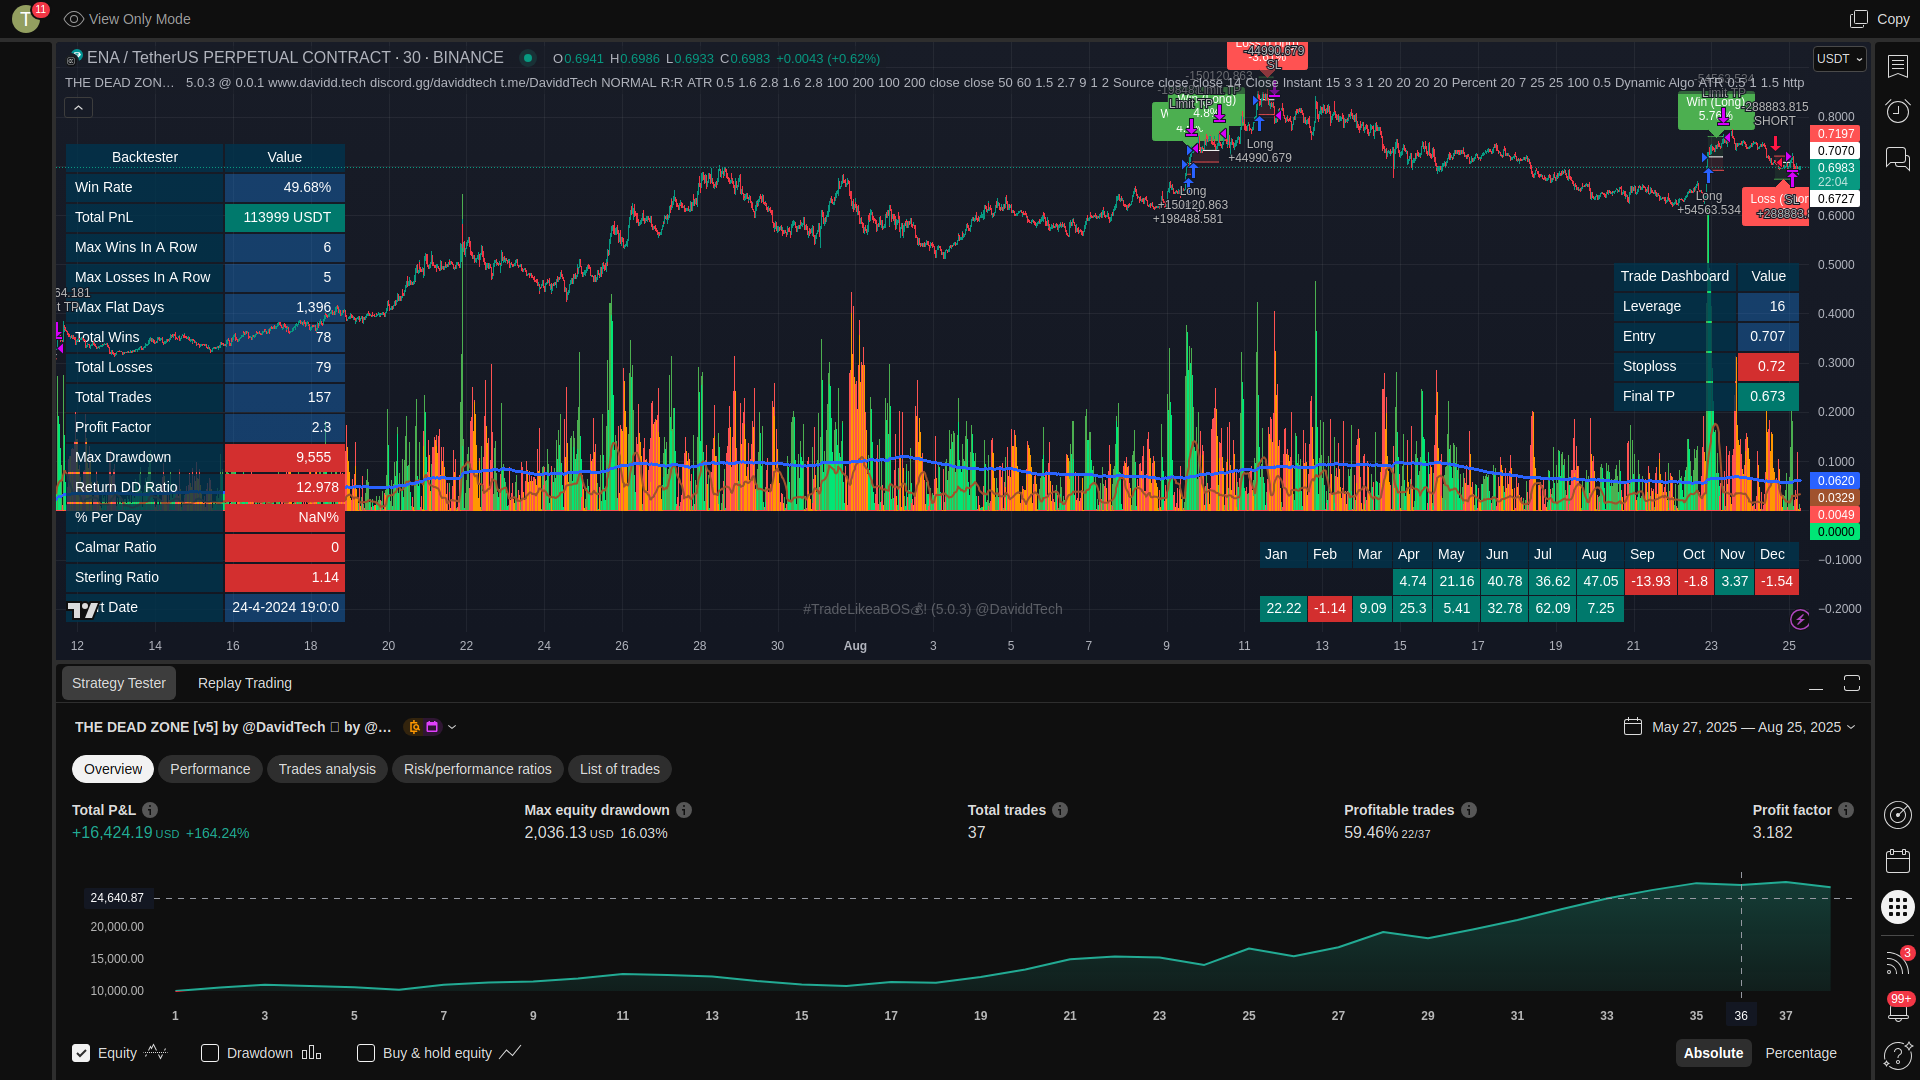The width and height of the screenshot is (1920, 1080).
Task: Click the Leverage value 16 cell
Action: pos(1768,306)
